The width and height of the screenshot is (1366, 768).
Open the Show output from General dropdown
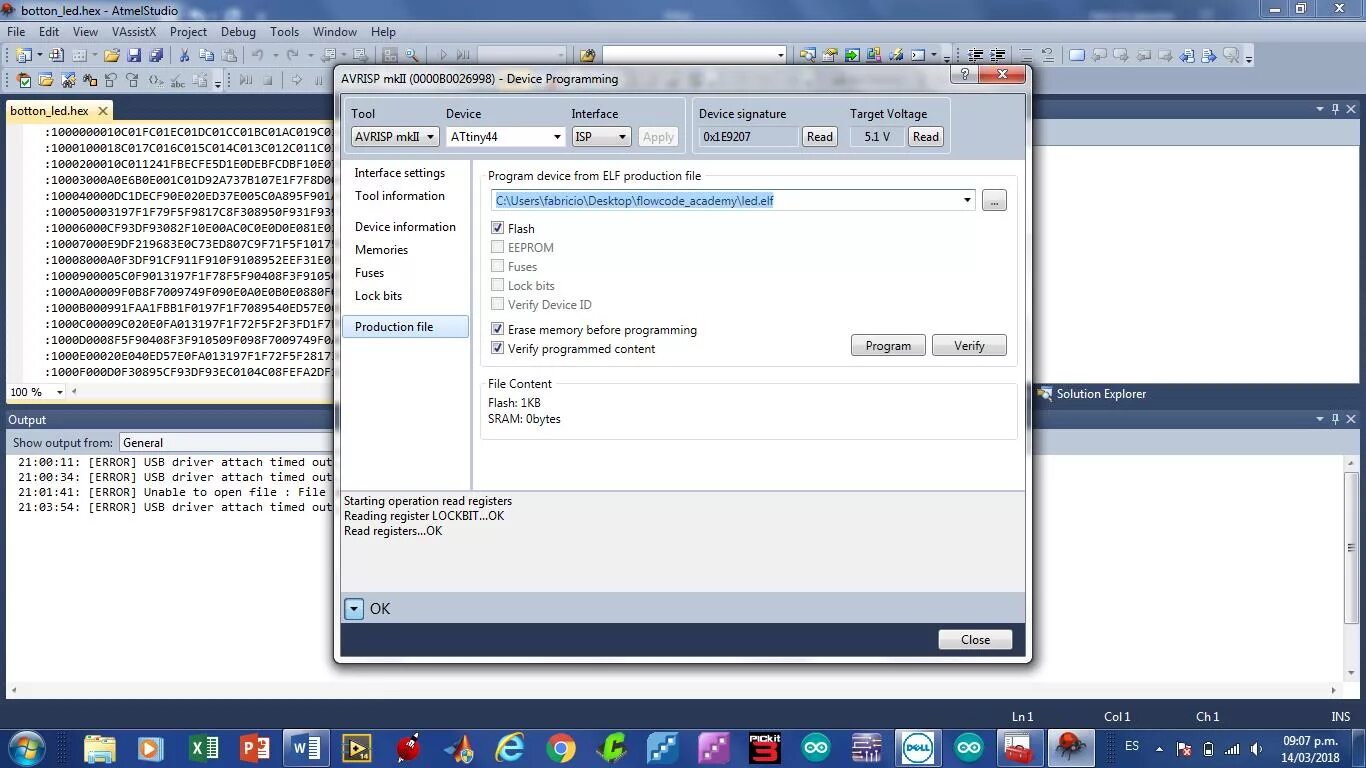coord(226,442)
